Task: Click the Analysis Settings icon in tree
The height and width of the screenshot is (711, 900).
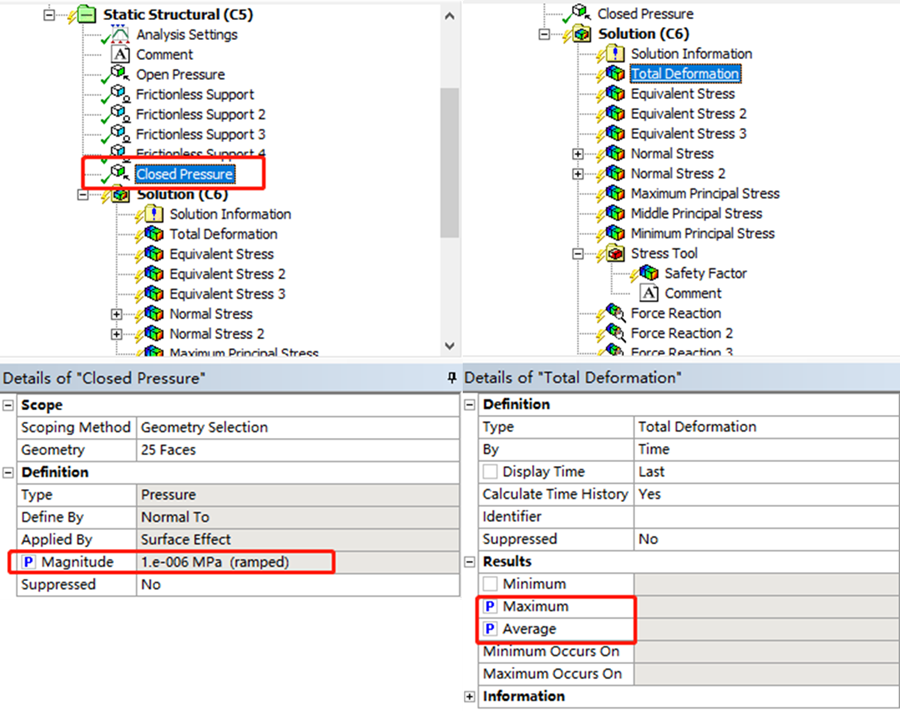Action: click(119, 34)
